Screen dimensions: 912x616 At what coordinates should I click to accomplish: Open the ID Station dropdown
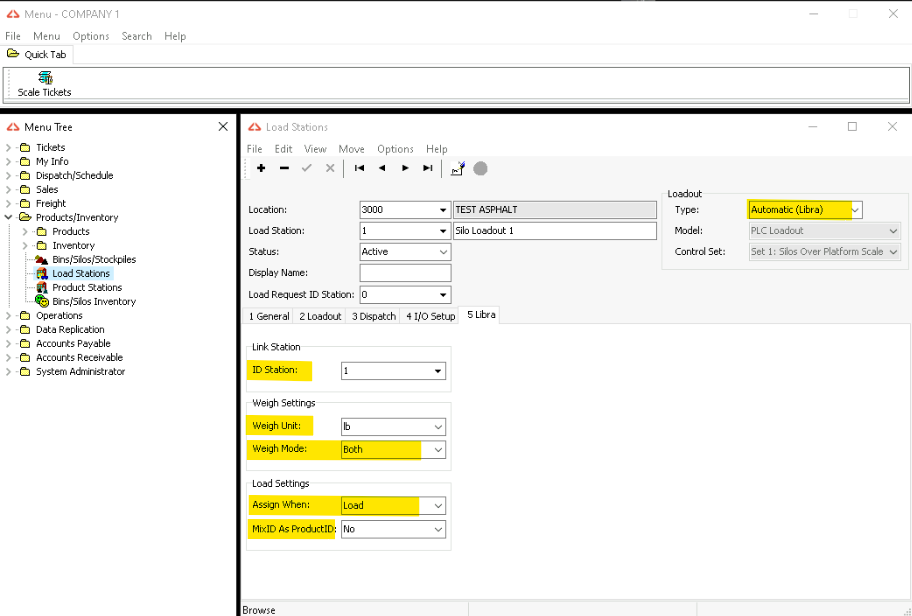pos(438,371)
